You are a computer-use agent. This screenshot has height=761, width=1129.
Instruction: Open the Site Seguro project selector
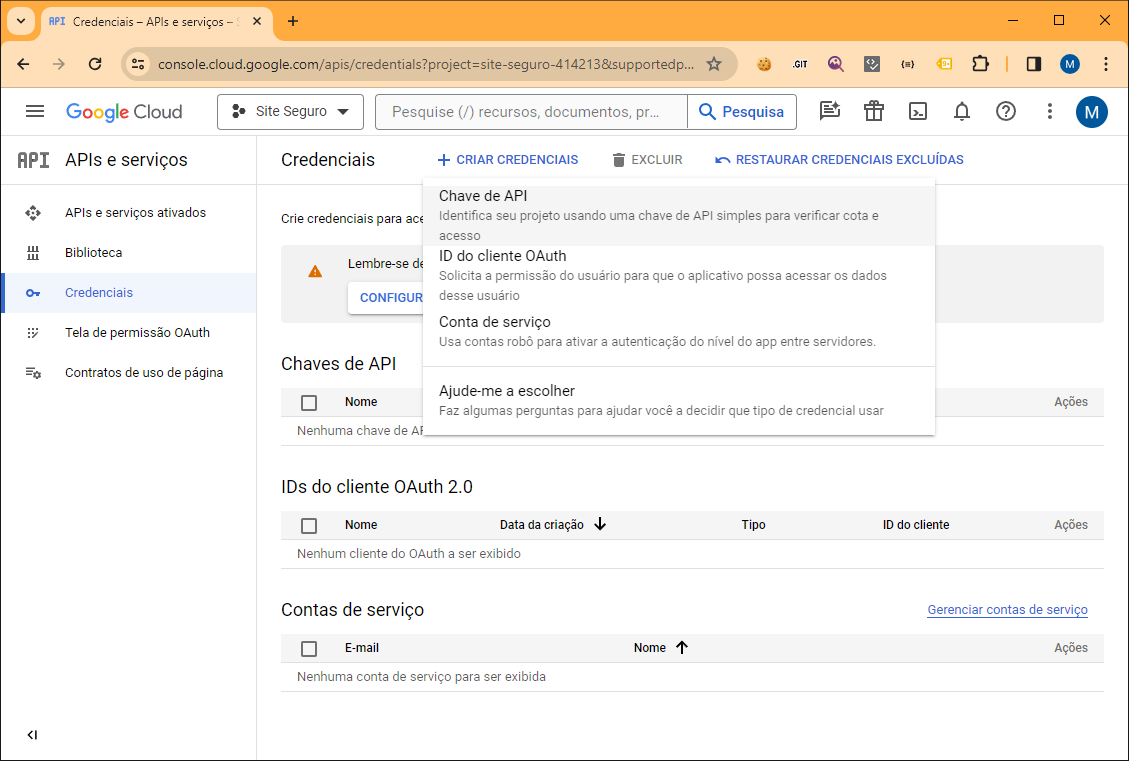290,112
